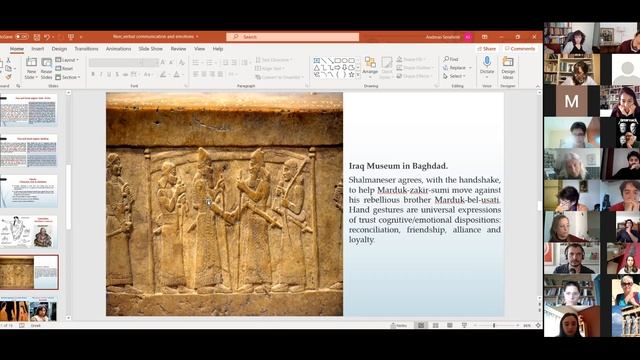Click the Increase Font Size icon
This screenshot has width=640, height=360.
[x=163, y=62]
